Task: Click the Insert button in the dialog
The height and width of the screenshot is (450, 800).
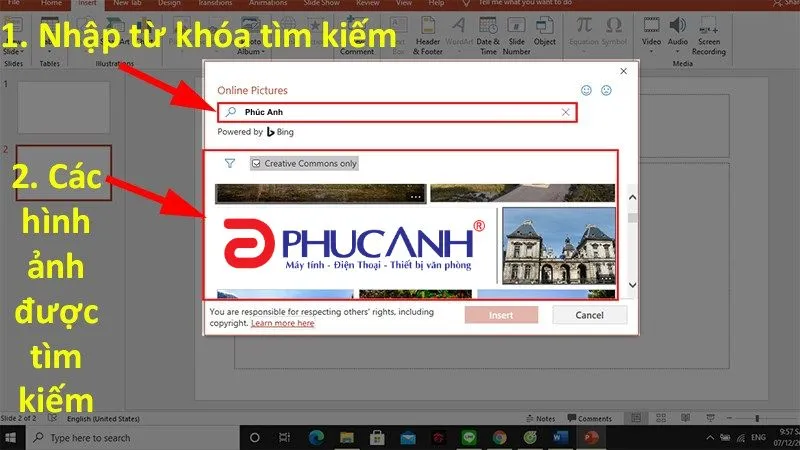Action: pyautogui.click(x=501, y=315)
